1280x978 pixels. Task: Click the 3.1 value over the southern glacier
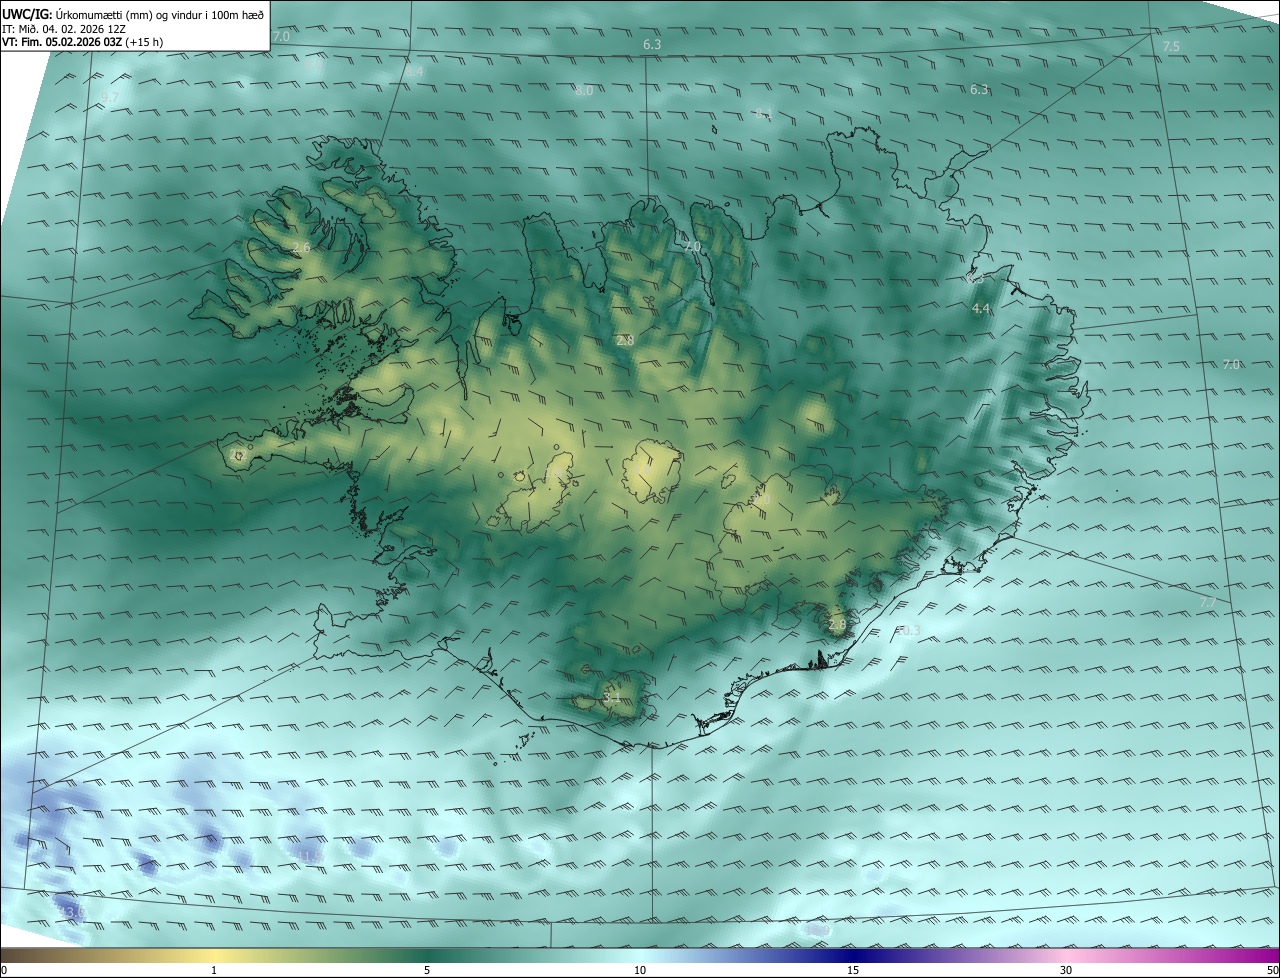[613, 697]
